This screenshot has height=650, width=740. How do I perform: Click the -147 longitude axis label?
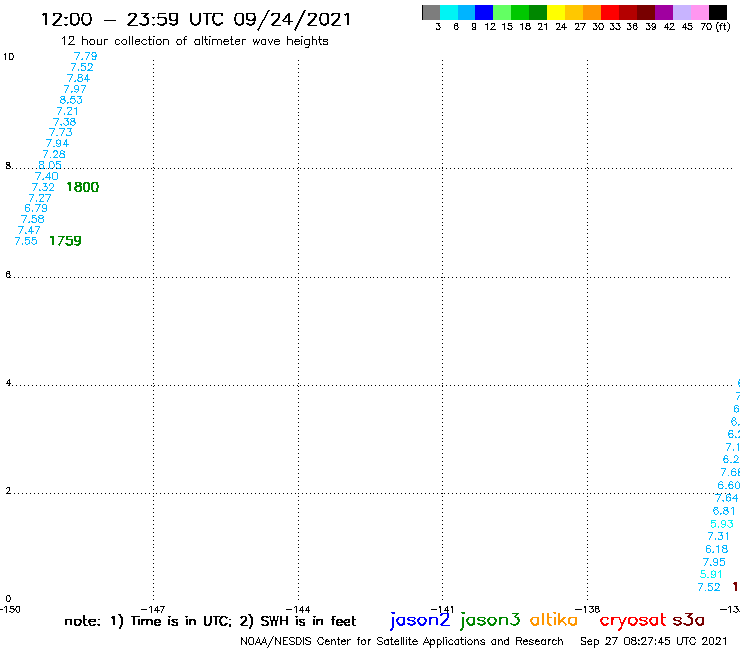pyautogui.click(x=153, y=609)
